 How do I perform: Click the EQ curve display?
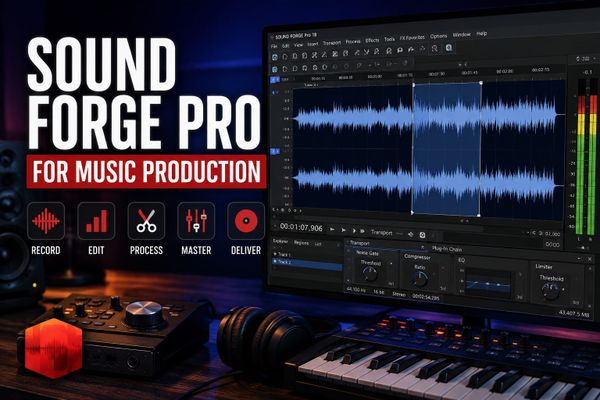click(x=488, y=284)
